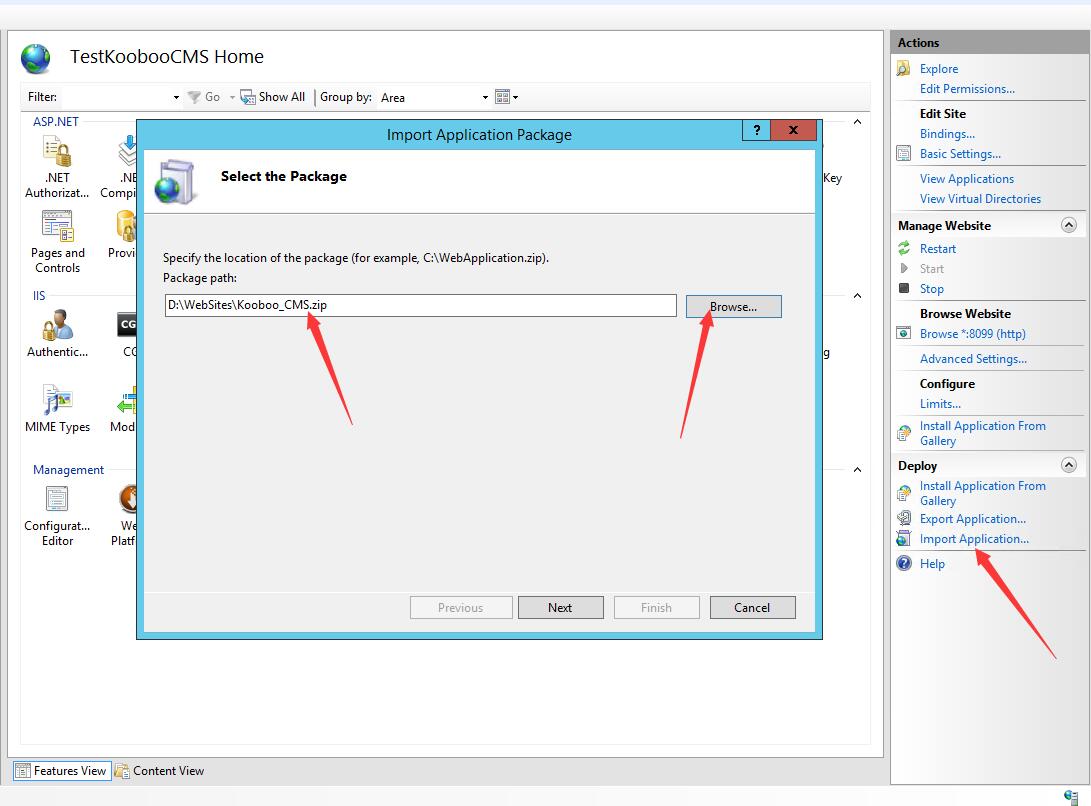The height and width of the screenshot is (806, 1091).
Task: Click the Install From Gallery icon under Manage Website
Action: 903,434
